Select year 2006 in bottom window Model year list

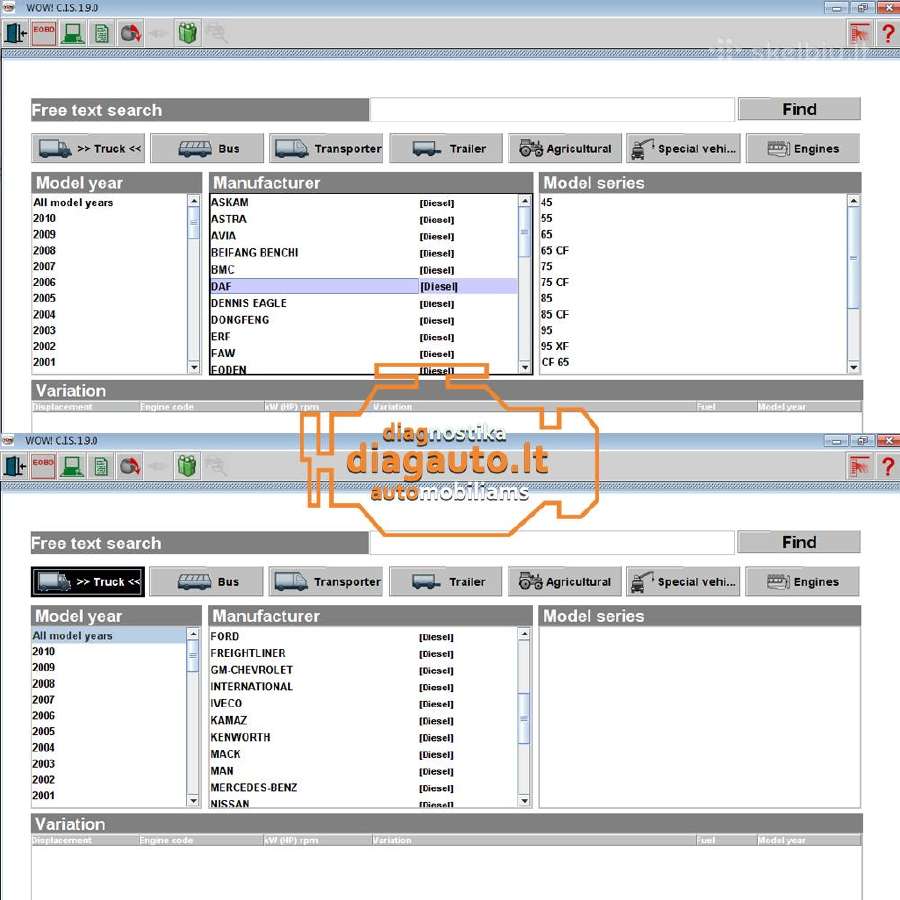tap(109, 716)
